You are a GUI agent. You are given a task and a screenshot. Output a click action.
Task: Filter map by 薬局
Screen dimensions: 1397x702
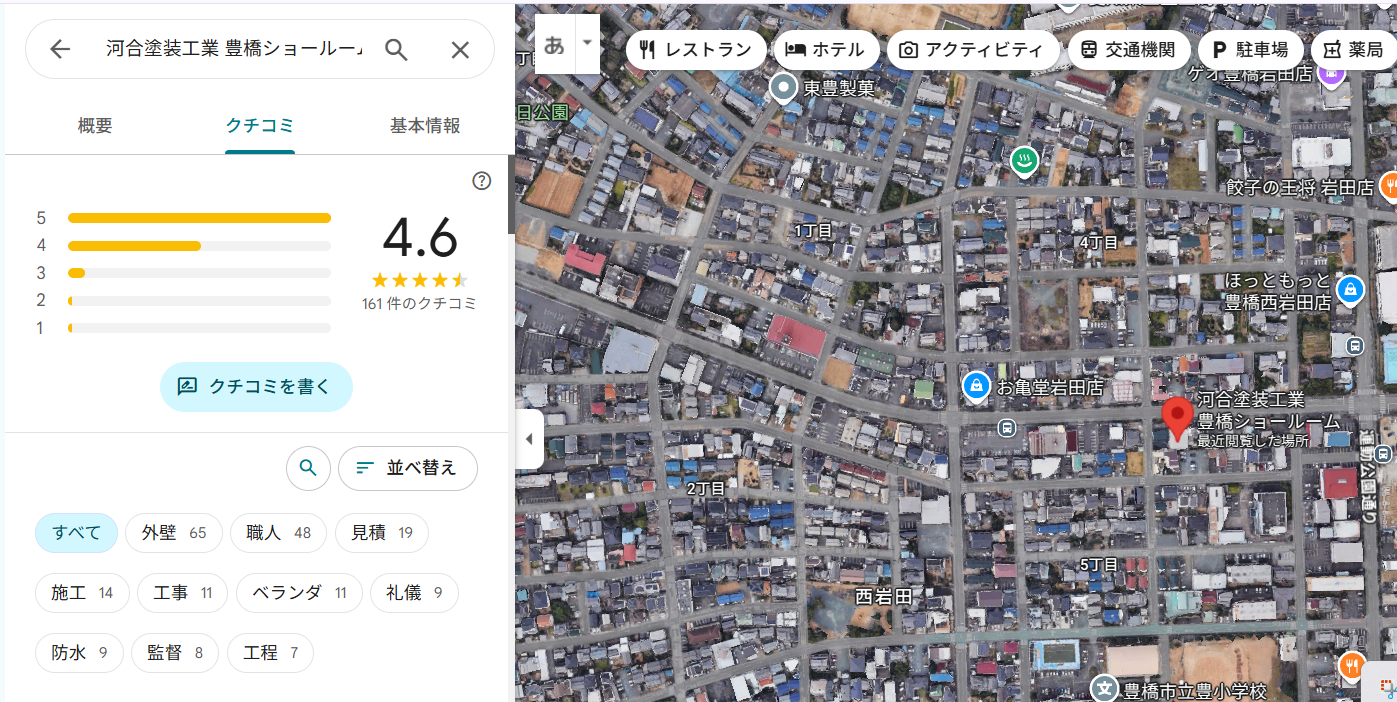coord(1353,49)
